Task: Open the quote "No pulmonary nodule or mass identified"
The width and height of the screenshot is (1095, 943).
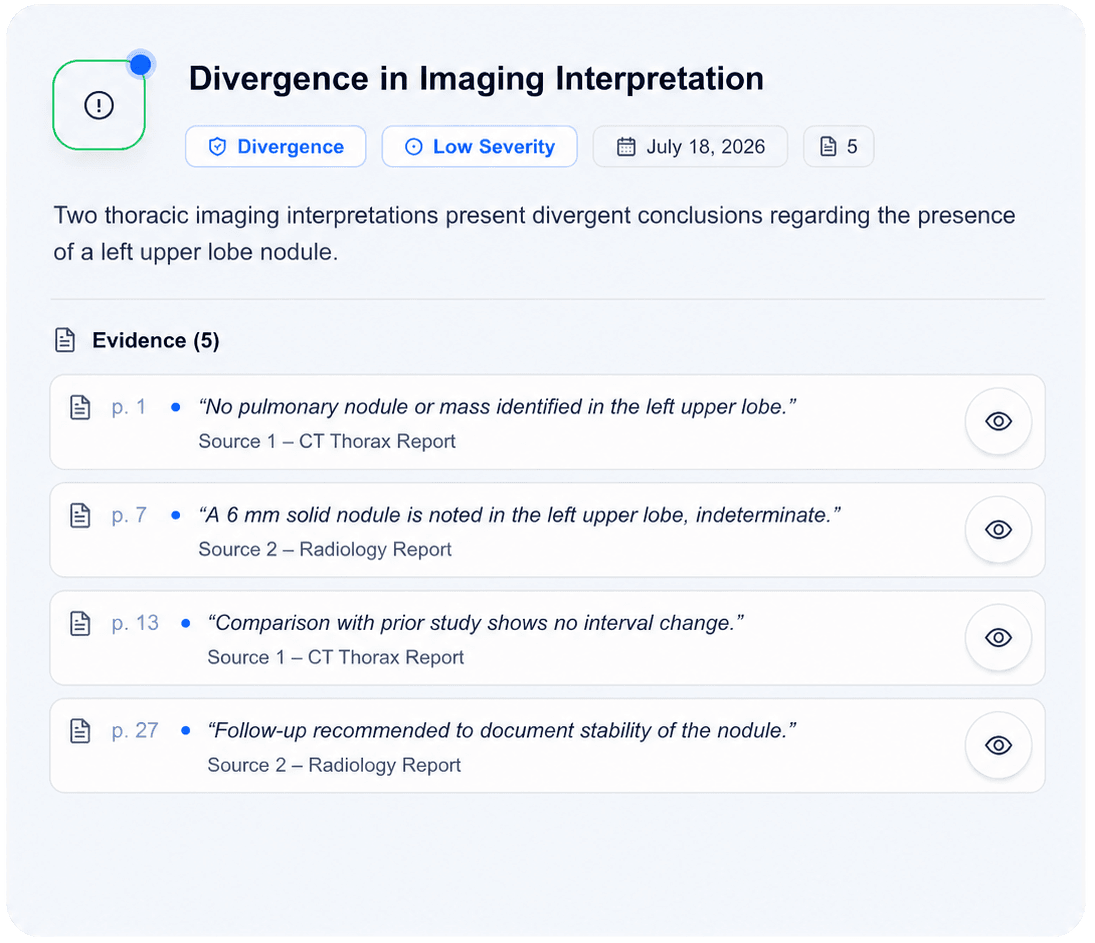Action: [x=497, y=407]
